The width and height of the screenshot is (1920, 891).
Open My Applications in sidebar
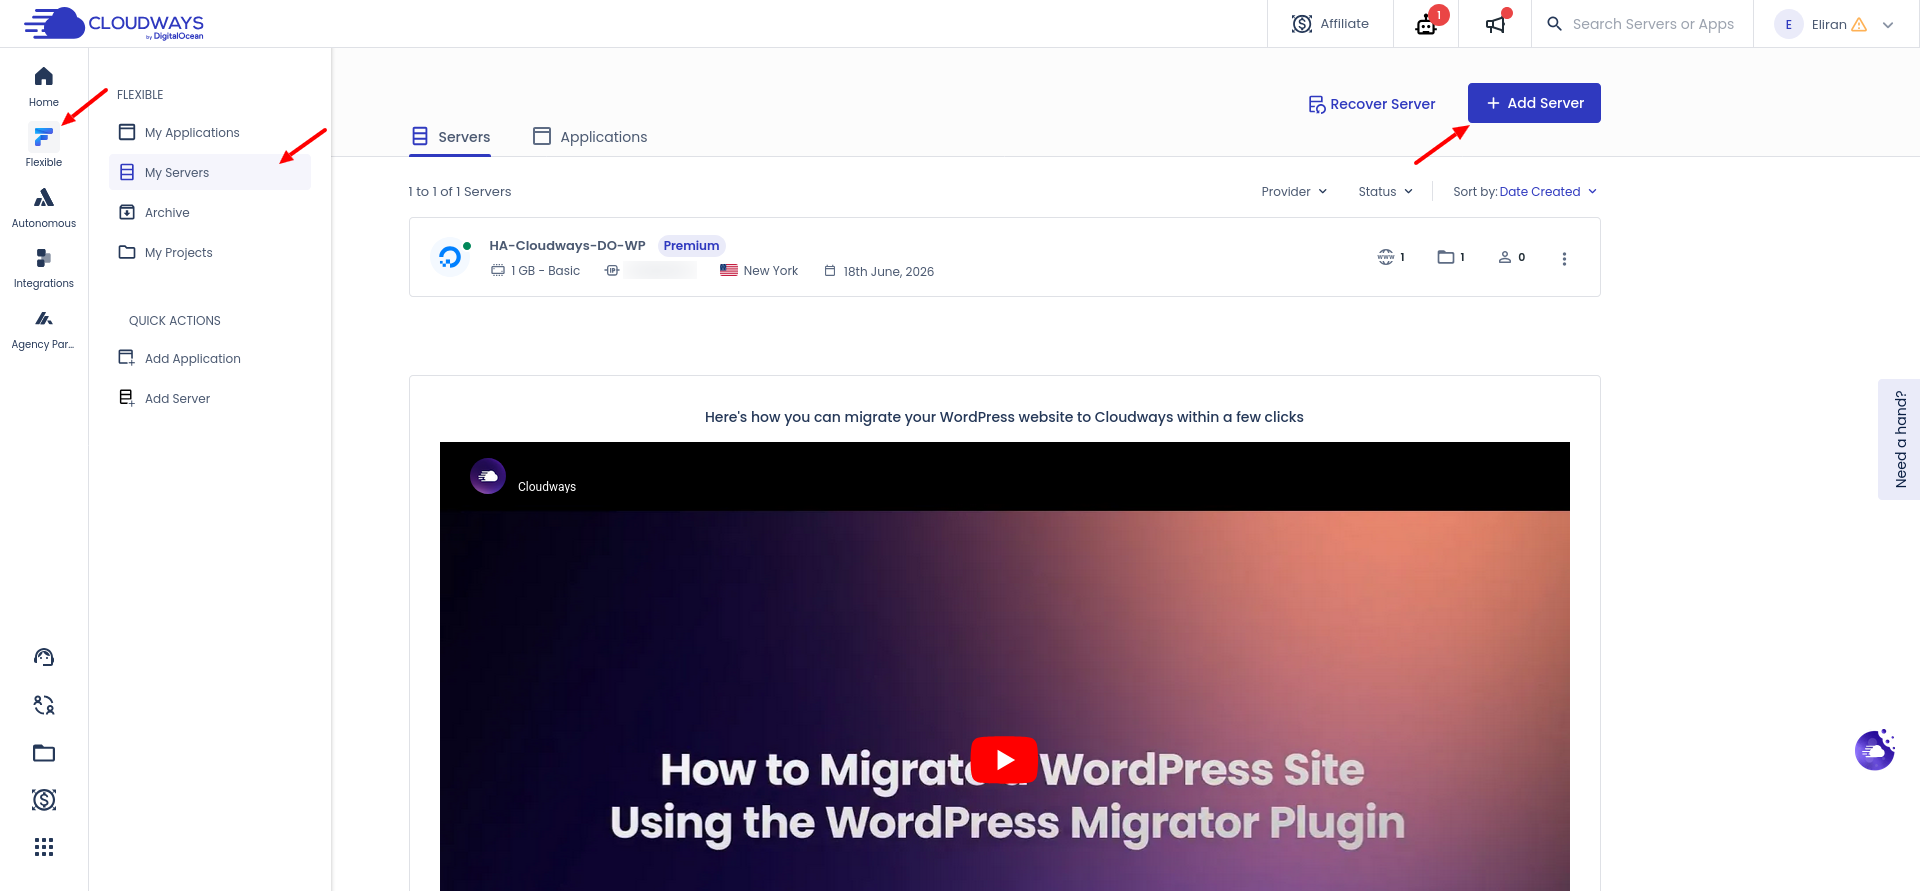[x=210, y=132]
